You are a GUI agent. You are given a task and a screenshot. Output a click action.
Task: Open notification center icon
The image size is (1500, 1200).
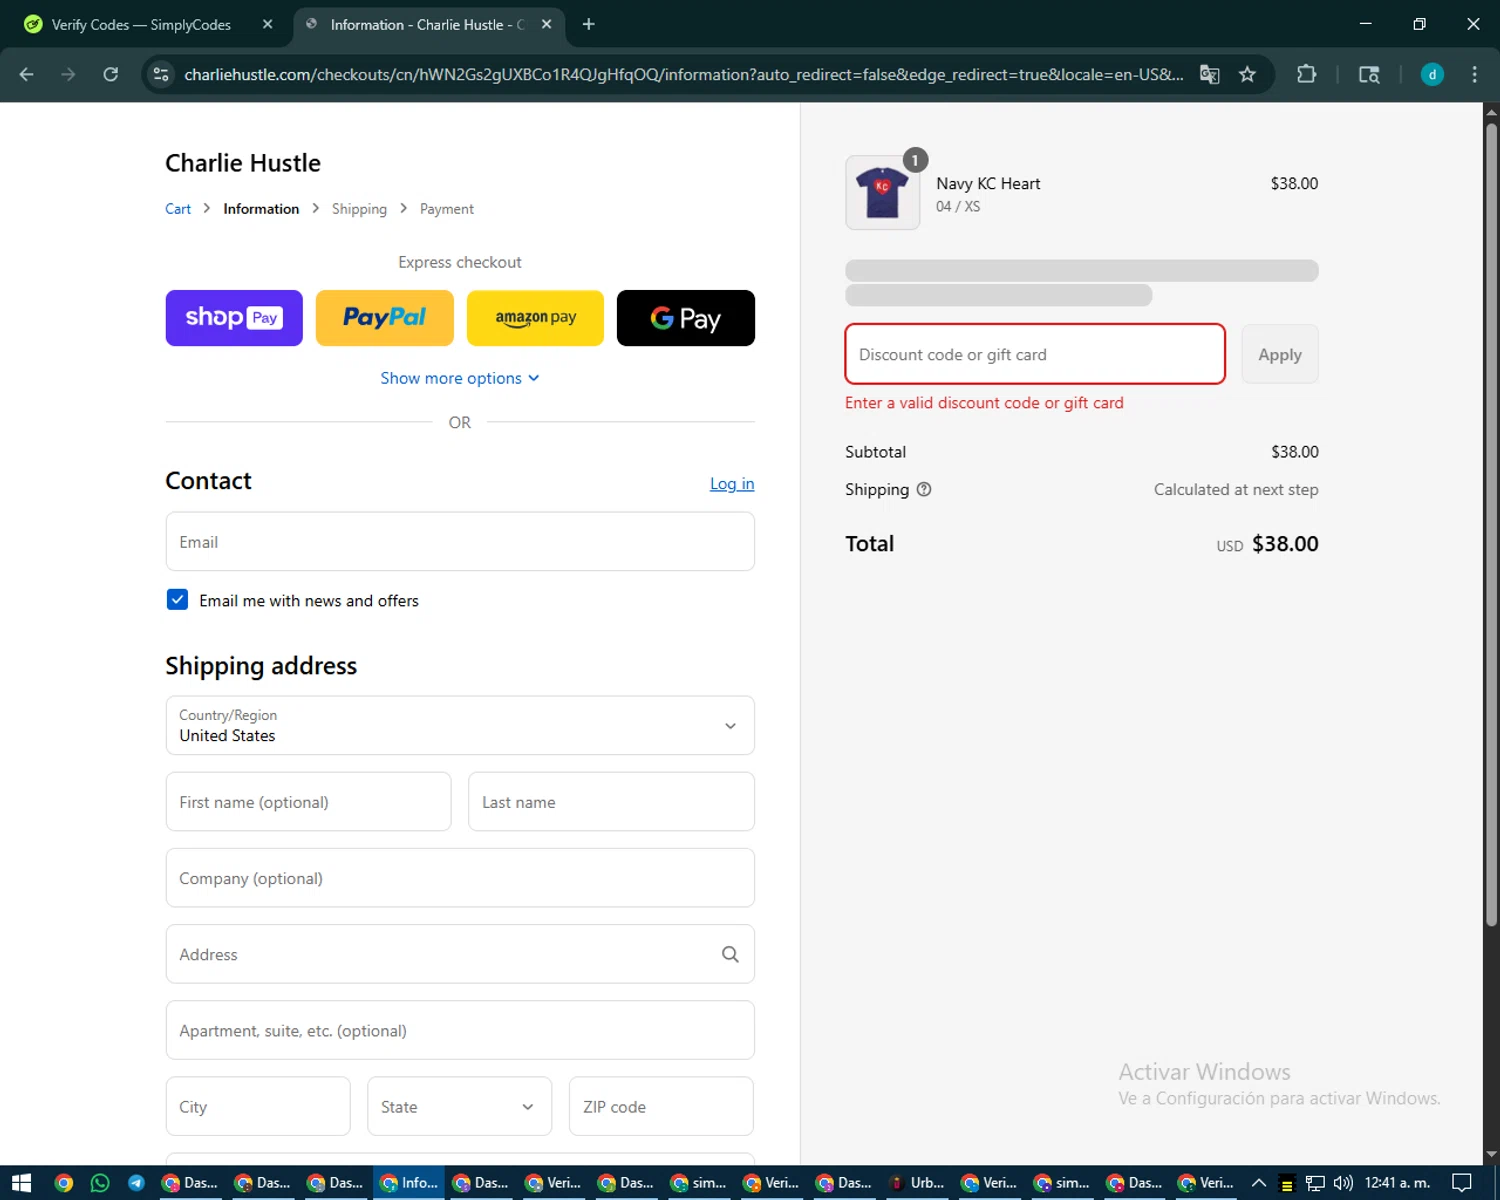coord(1462,1183)
